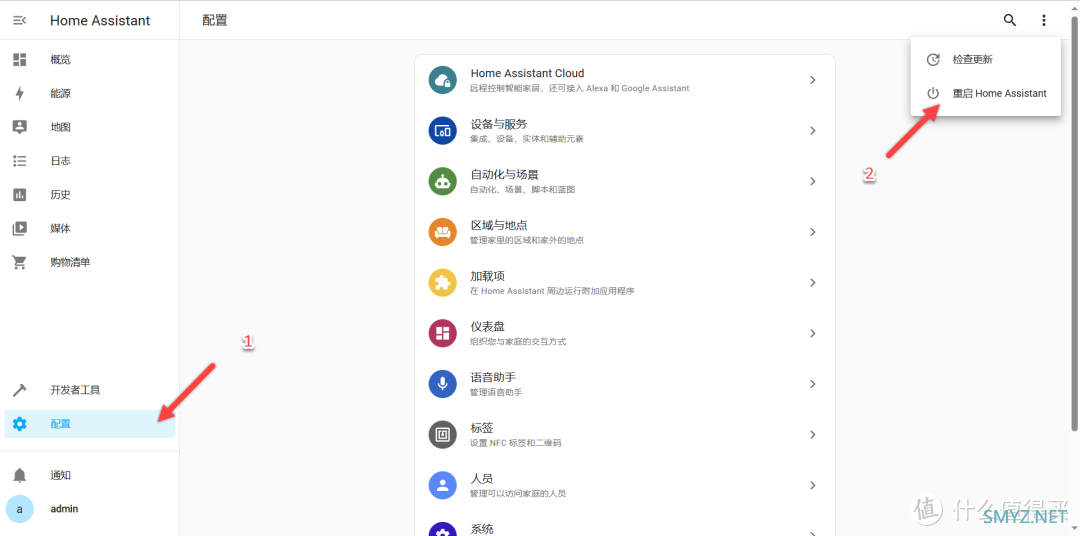Open admin user profile label
The width and height of the screenshot is (1080, 536).
[x=64, y=509]
